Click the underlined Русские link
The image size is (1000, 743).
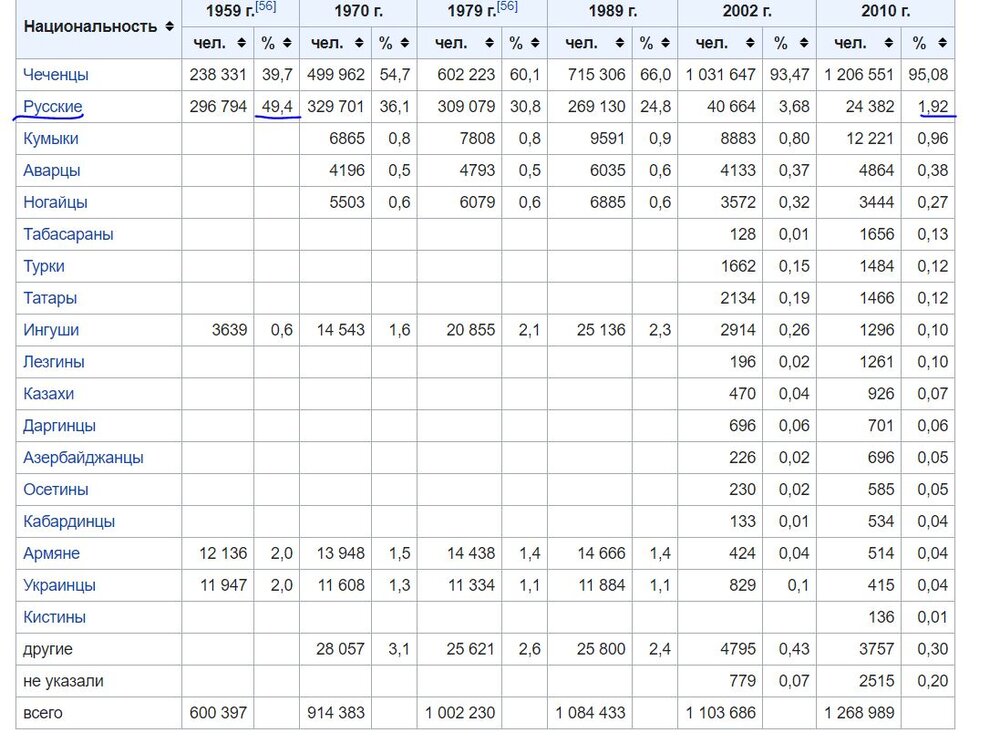(x=52, y=107)
